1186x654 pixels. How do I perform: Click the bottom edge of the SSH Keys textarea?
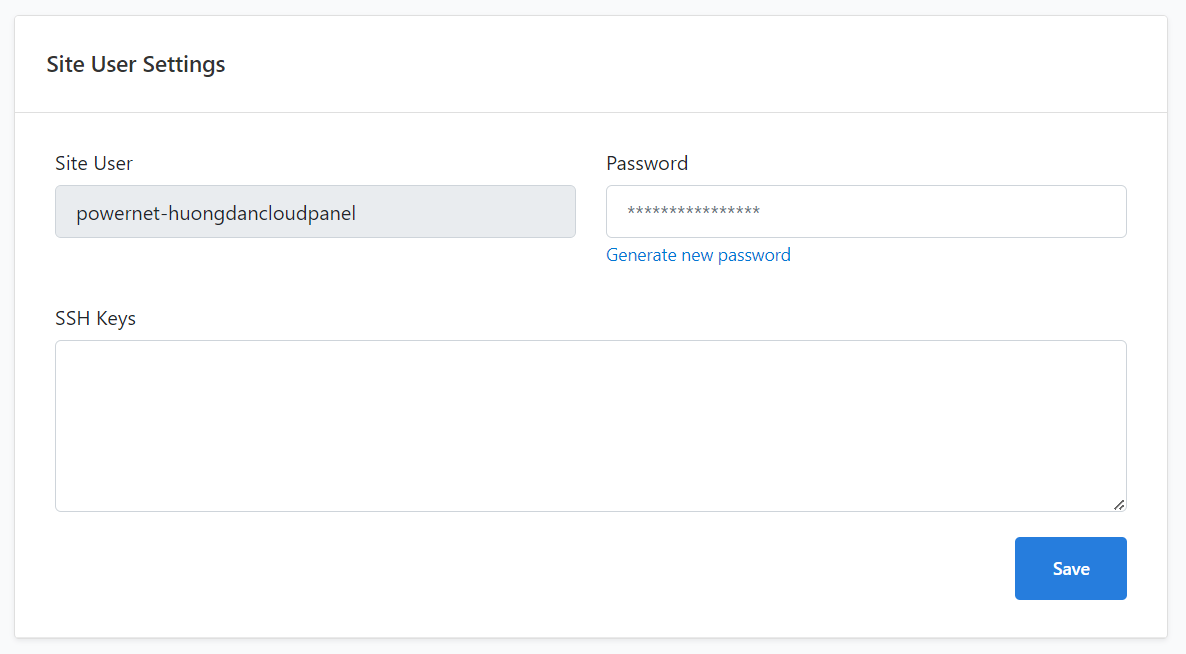[x=591, y=511]
